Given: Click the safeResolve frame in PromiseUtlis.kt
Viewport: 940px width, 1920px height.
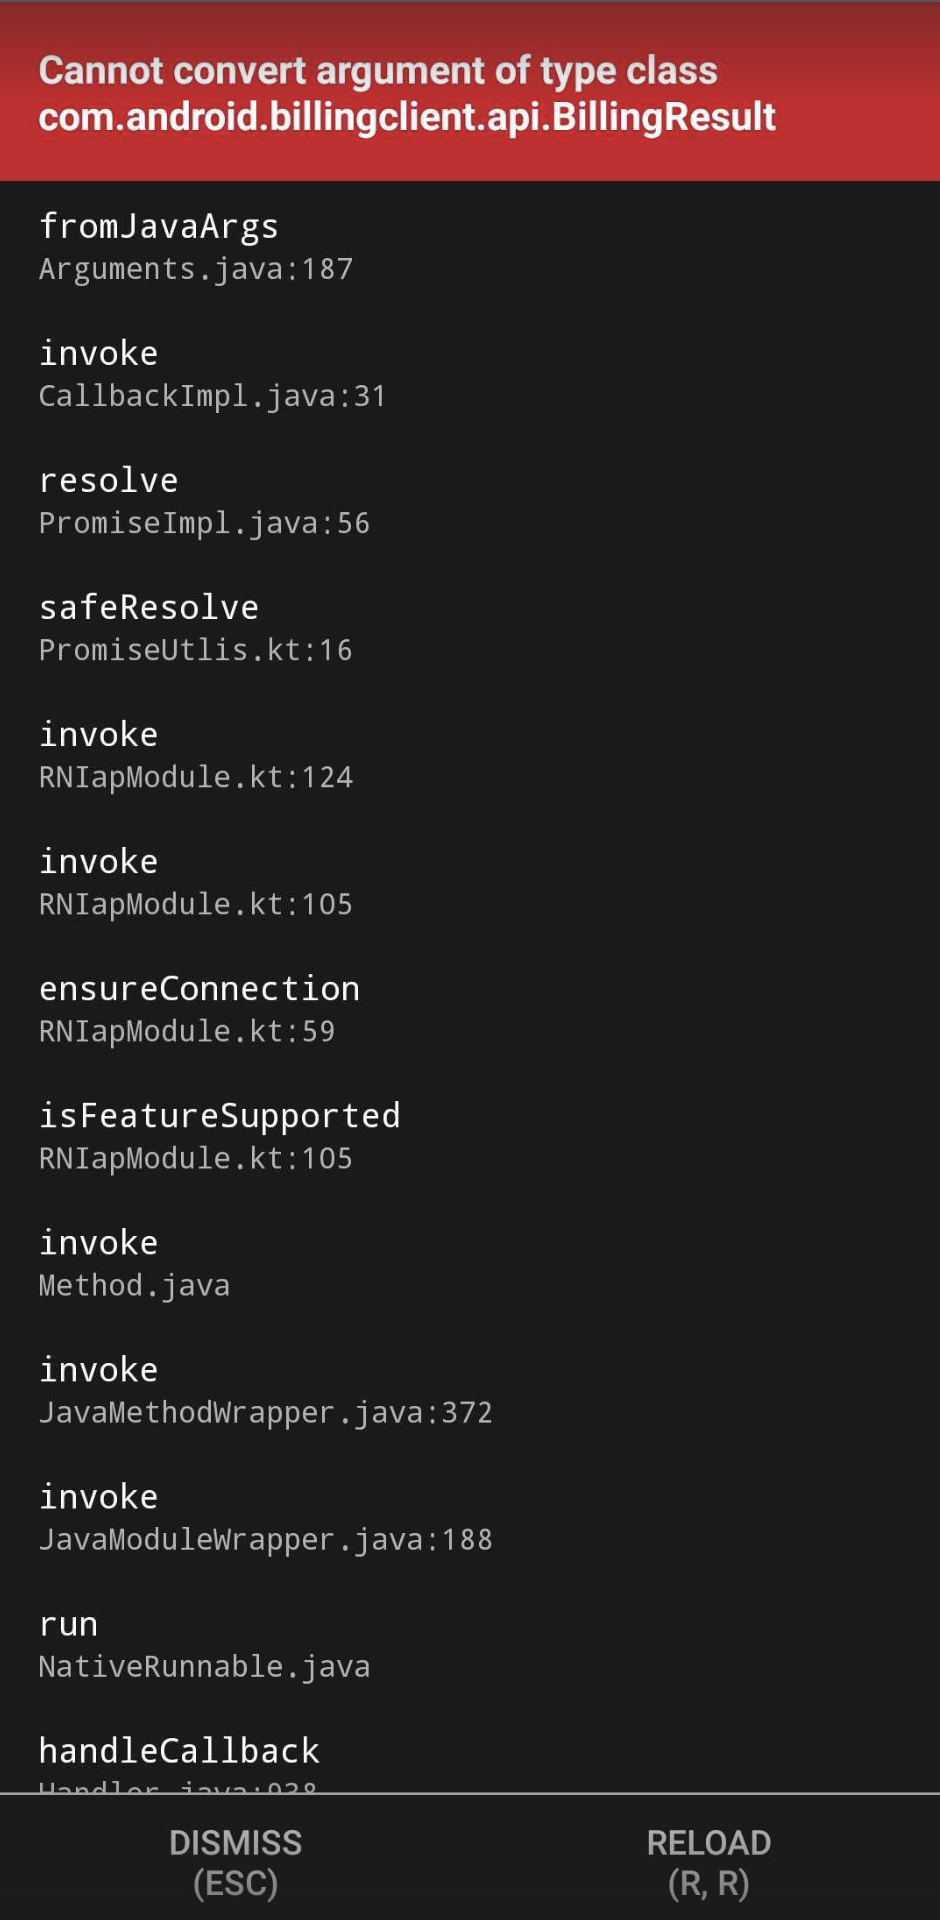Looking at the screenshot, I should pos(148,608).
